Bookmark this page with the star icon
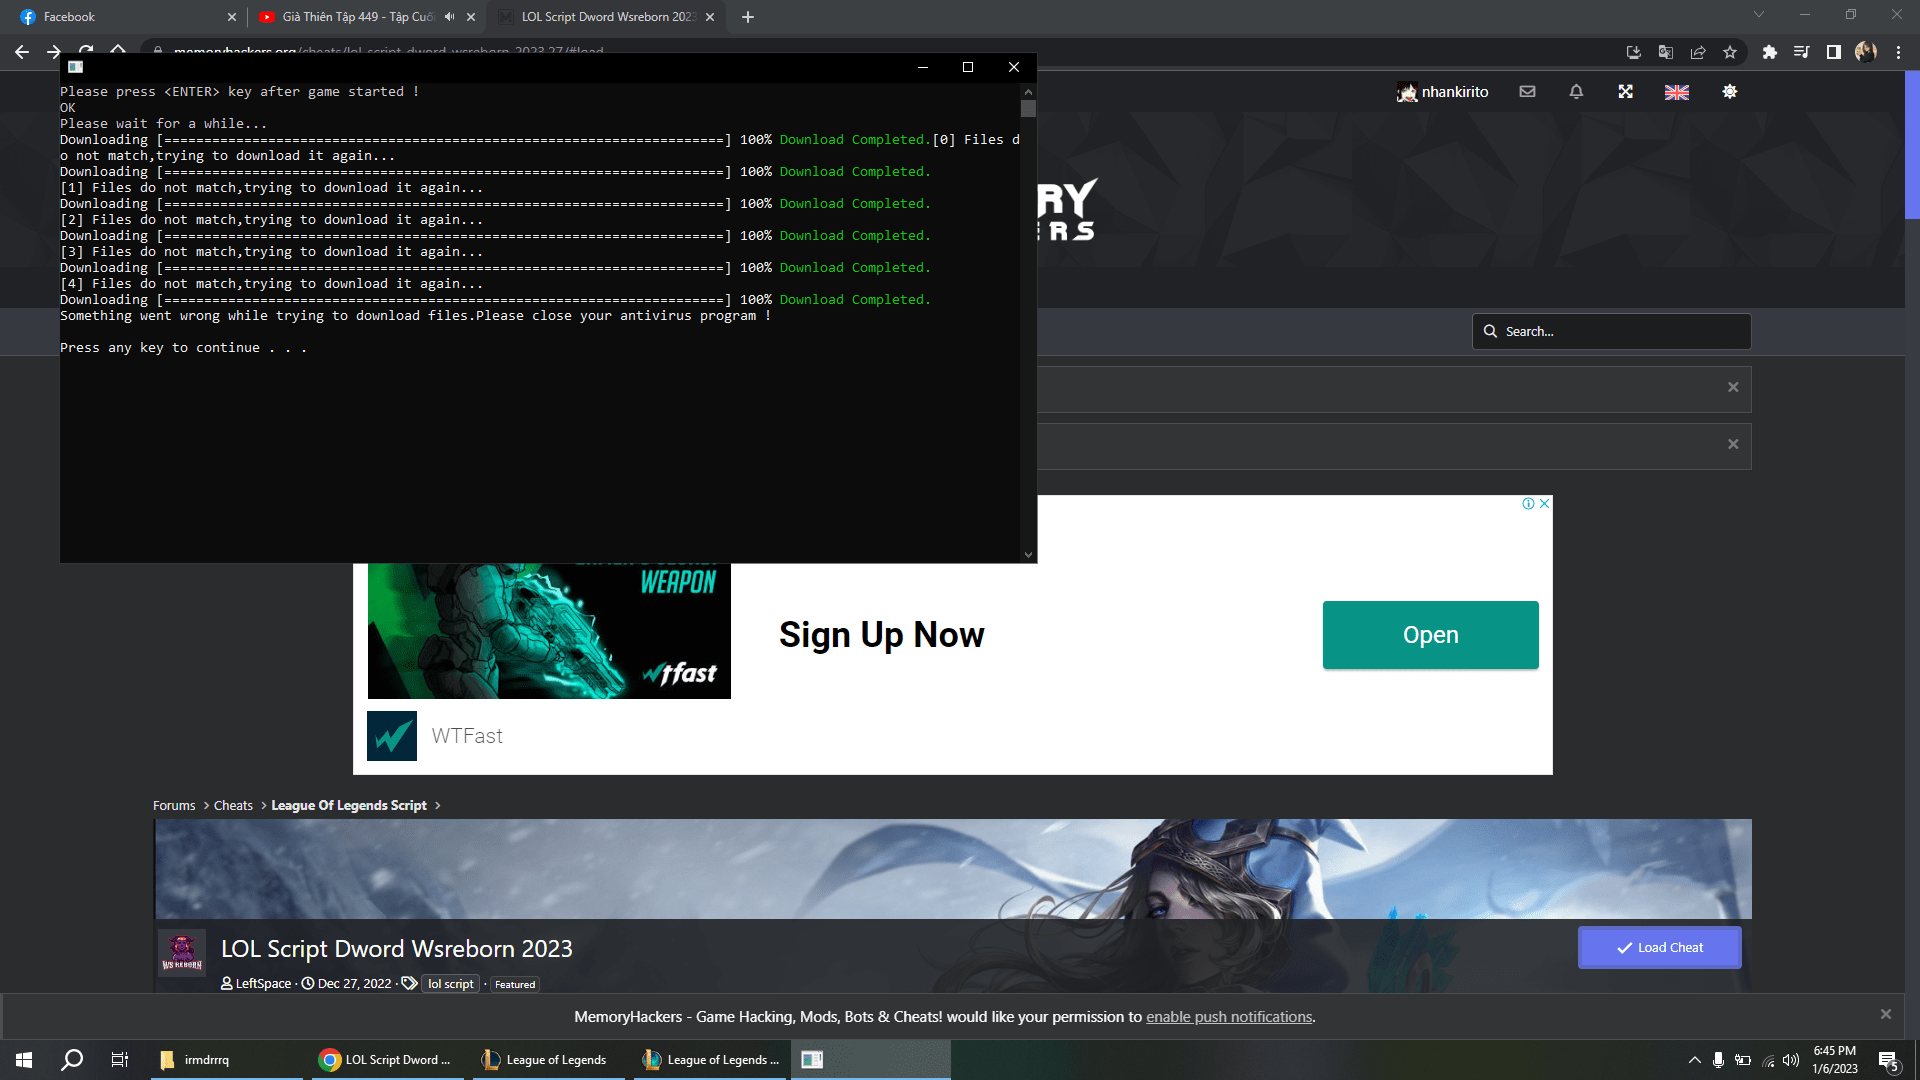The image size is (1920, 1080). click(1730, 52)
